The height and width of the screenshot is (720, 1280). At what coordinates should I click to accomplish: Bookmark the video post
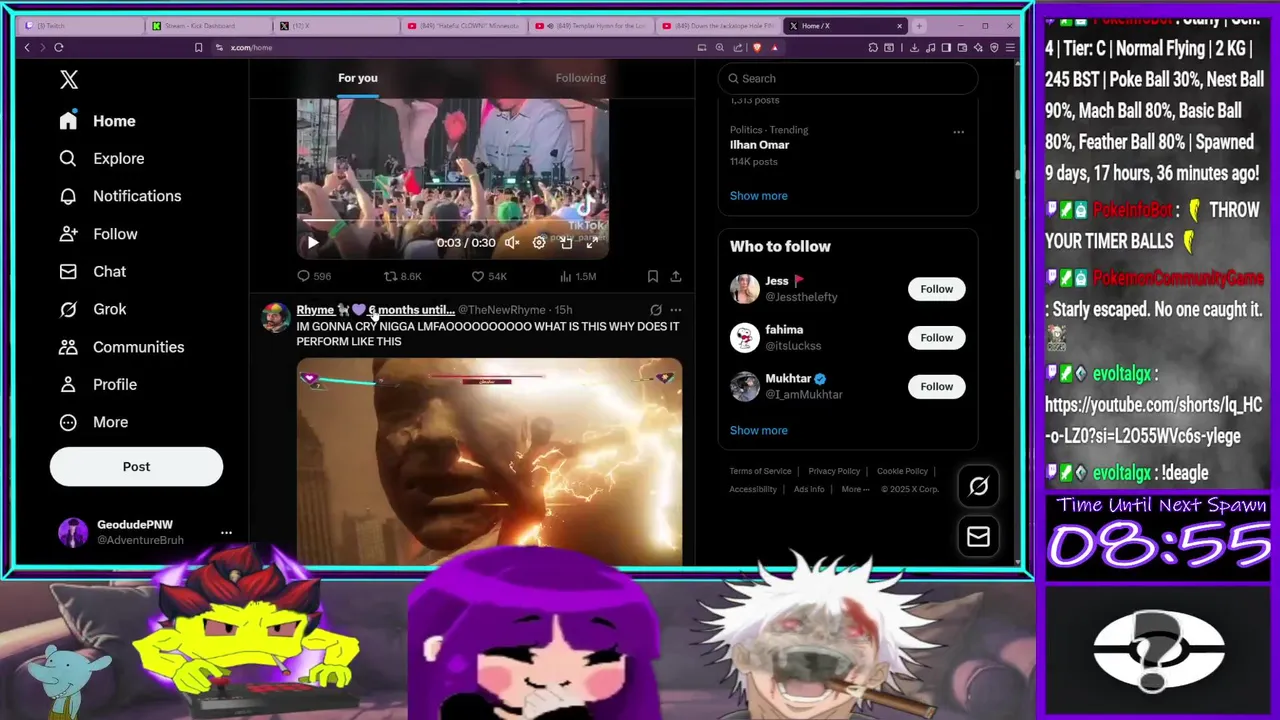click(652, 276)
